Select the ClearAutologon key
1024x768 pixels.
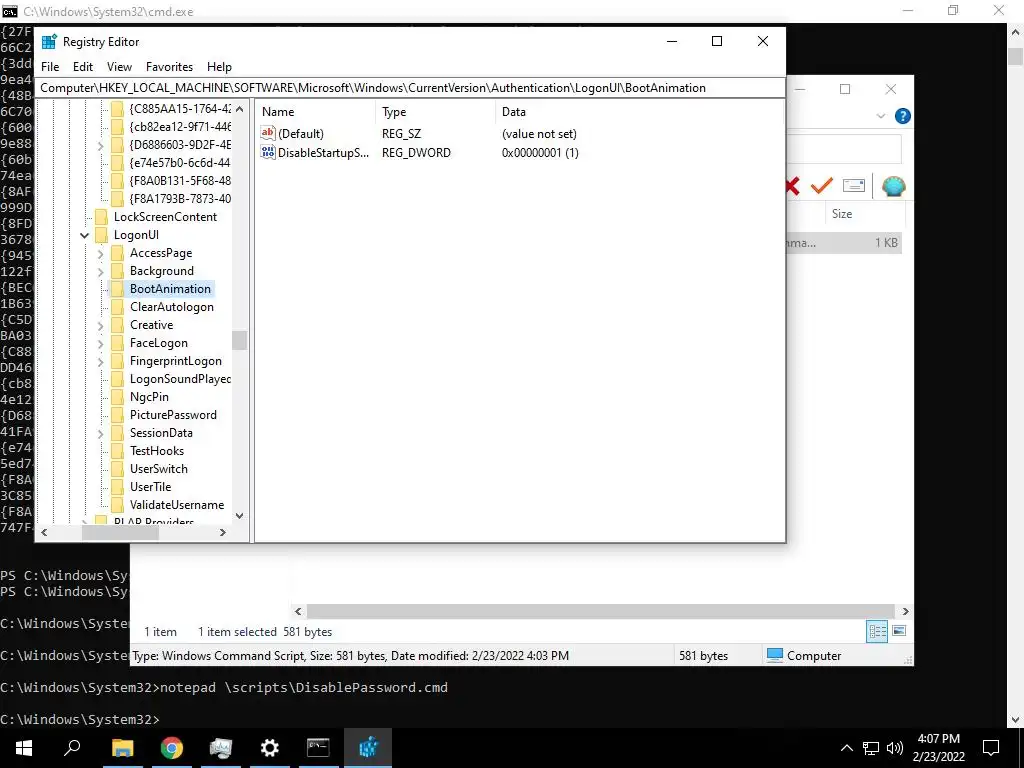pos(171,307)
